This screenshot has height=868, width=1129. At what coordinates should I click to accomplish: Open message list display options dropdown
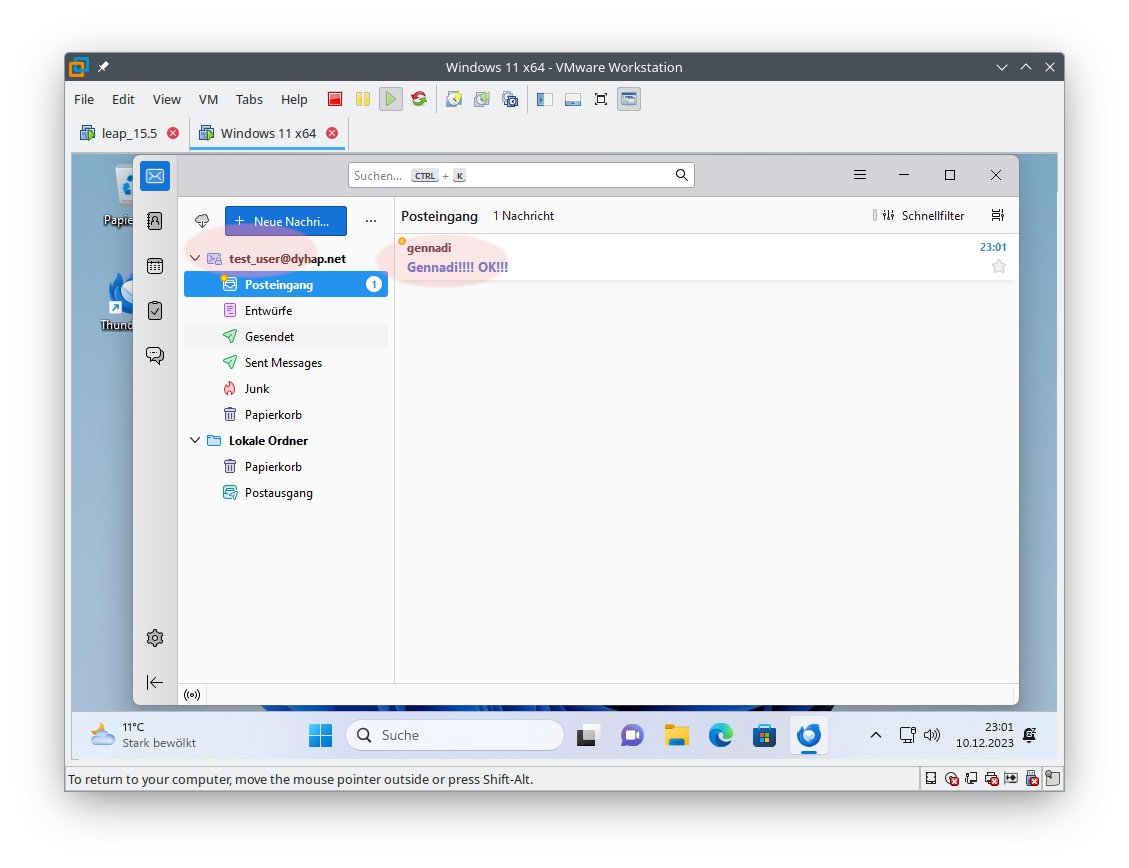click(997, 216)
